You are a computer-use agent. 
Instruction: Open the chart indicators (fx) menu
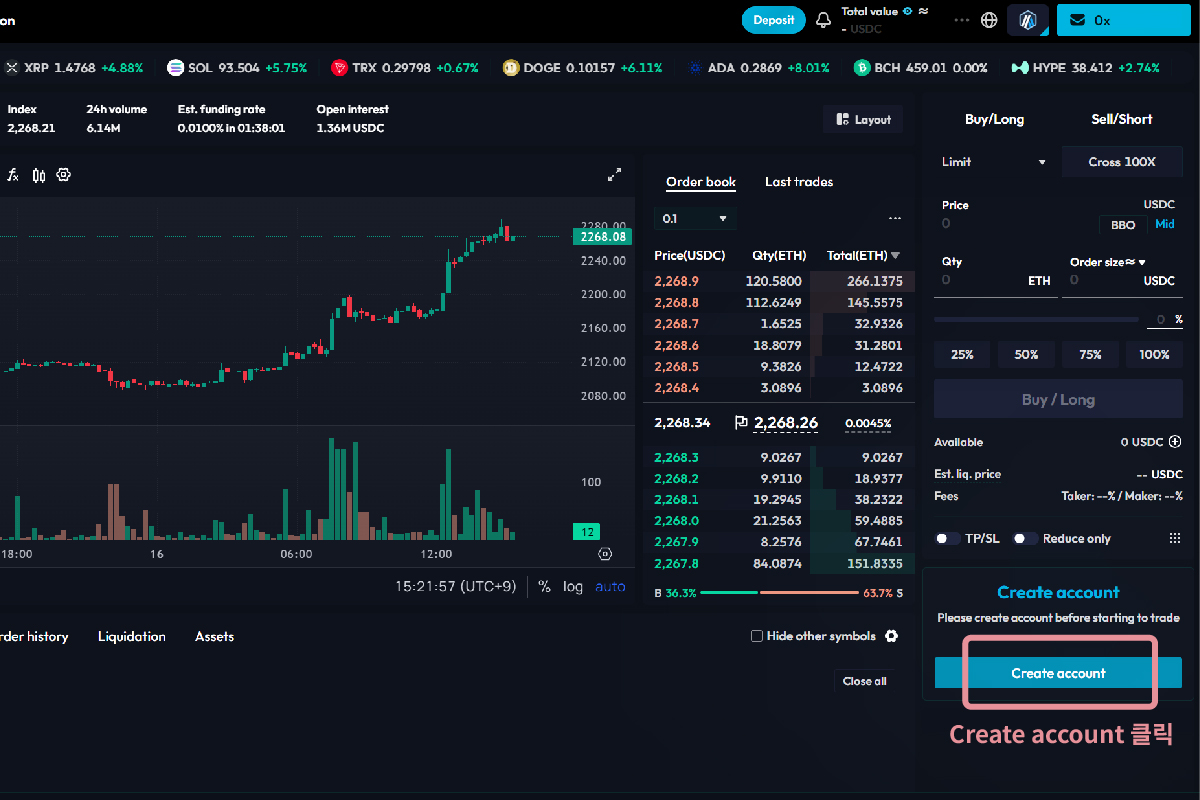pos(13,175)
